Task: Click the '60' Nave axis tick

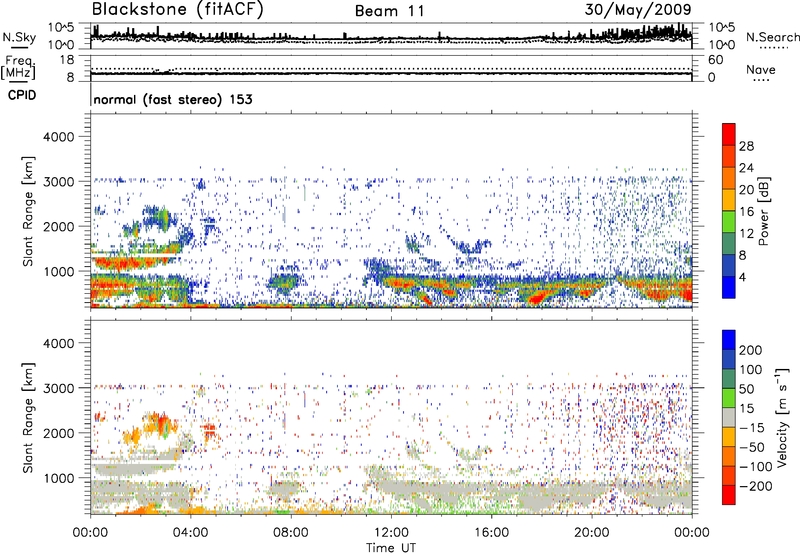Action: (x=716, y=60)
